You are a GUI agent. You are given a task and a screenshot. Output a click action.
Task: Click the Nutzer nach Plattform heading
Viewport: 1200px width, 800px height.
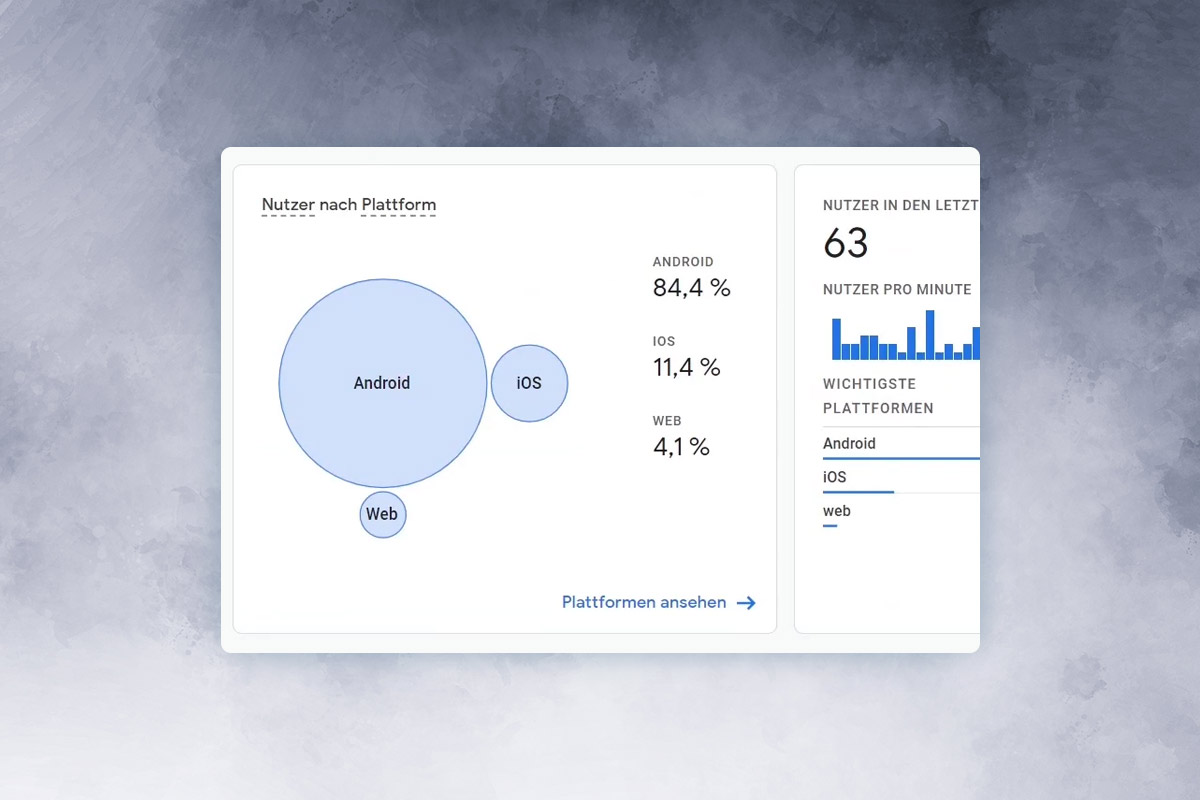click(x=349, y=205)
